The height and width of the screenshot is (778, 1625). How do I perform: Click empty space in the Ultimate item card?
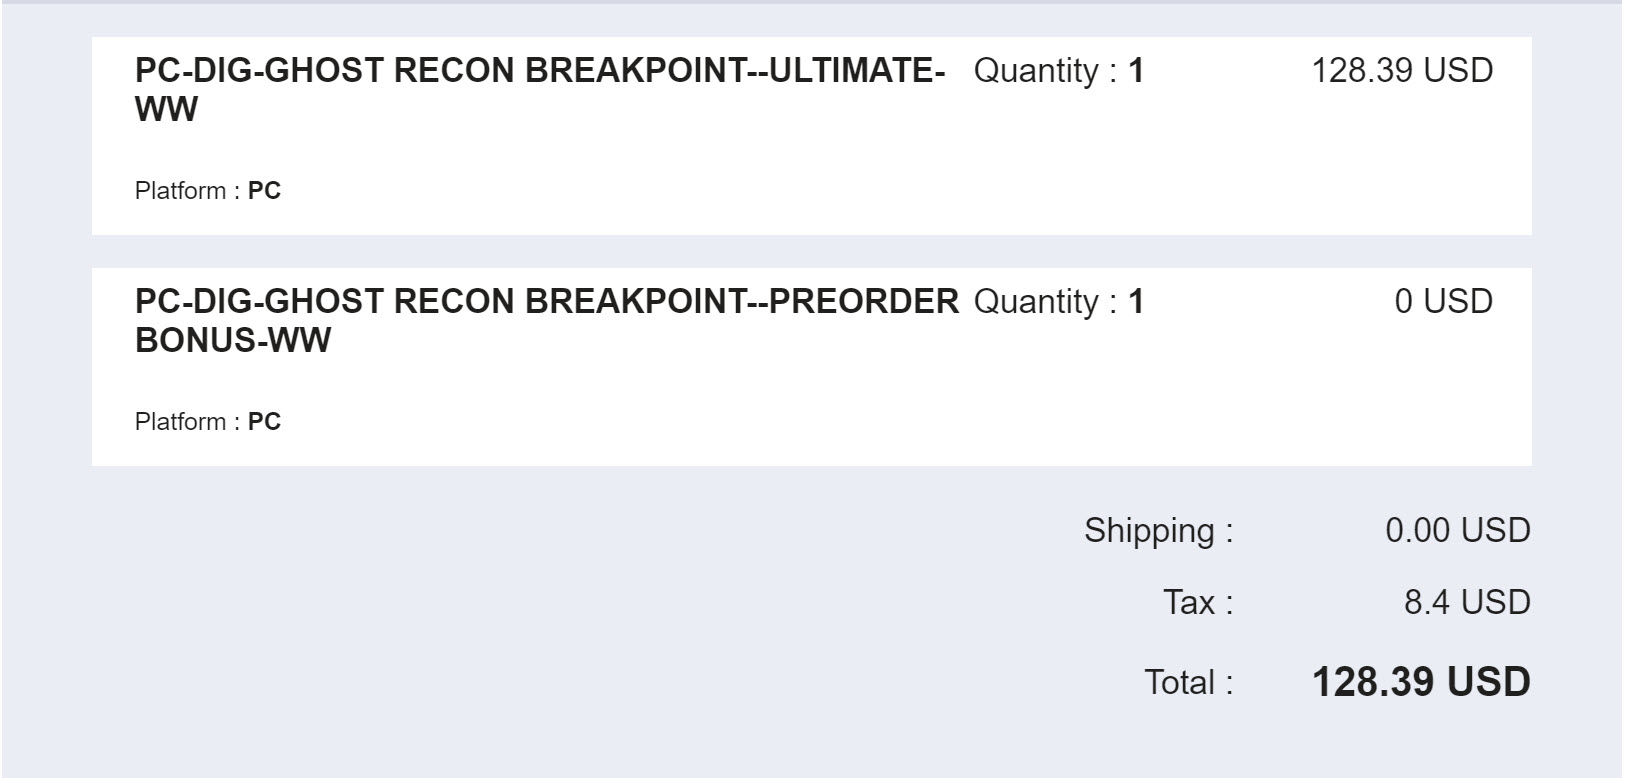point(800,170)
